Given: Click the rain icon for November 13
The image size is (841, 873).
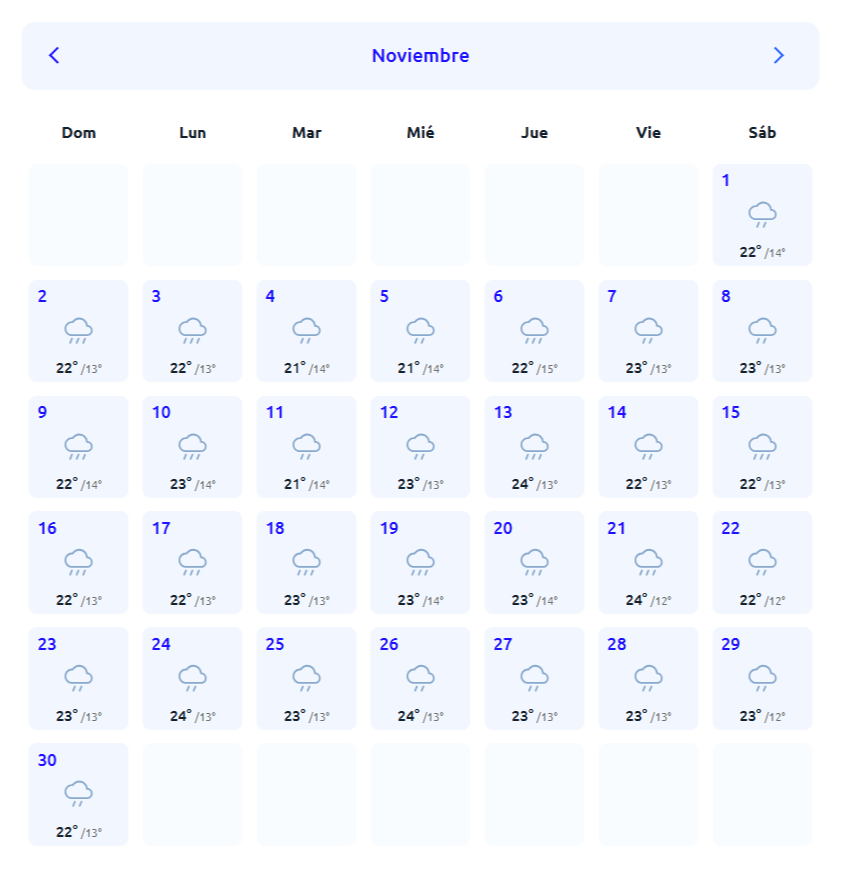Looking at the screenshot, I should click(x=534, y=446).
